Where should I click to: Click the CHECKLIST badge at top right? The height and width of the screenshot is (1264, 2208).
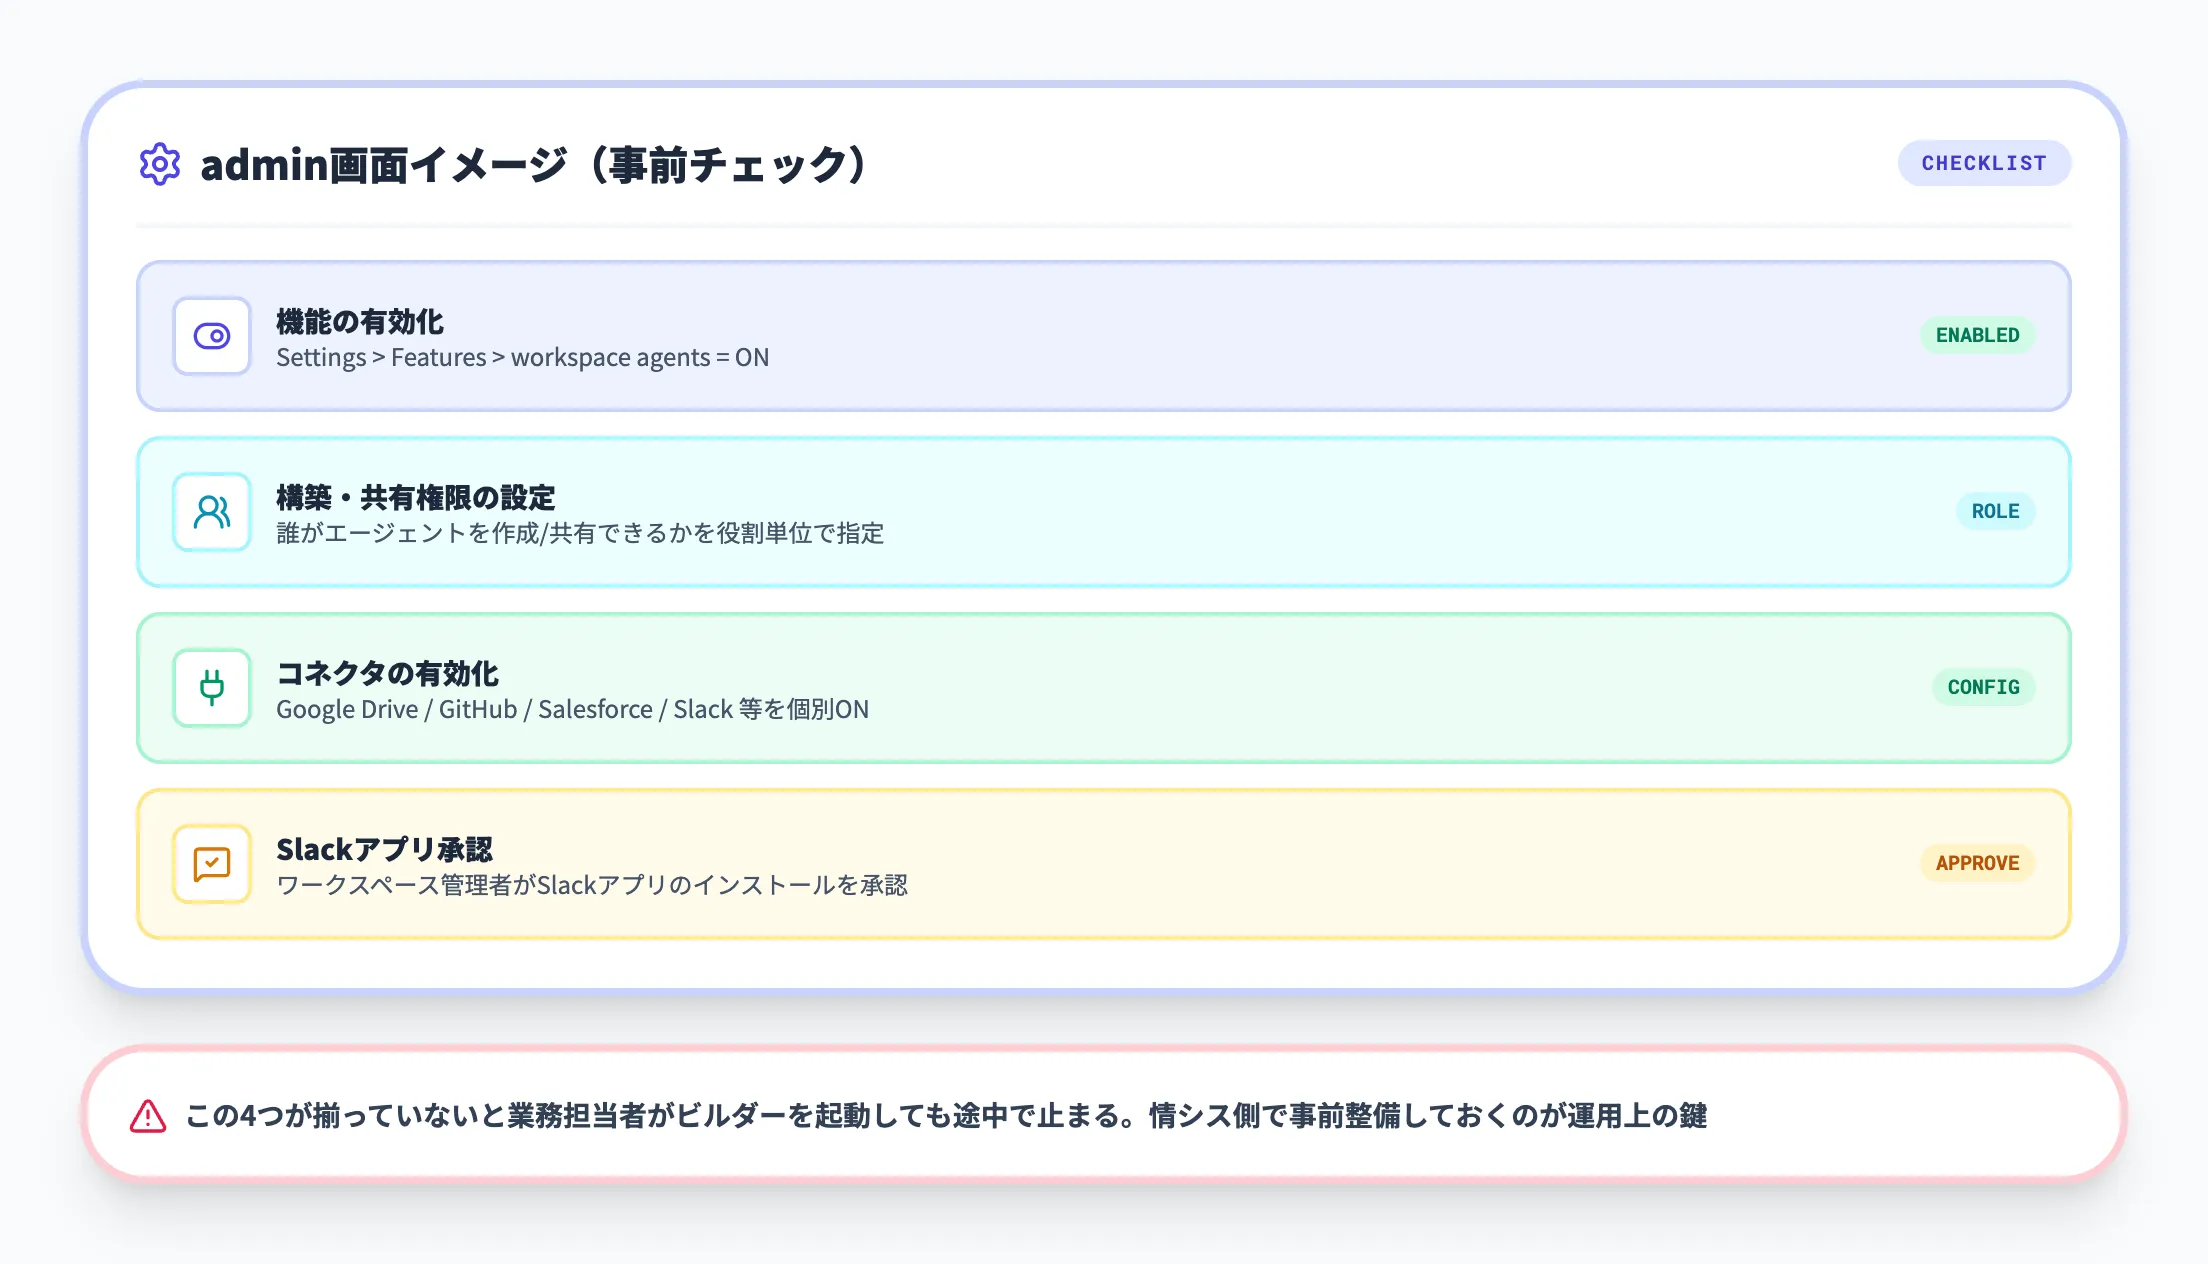(1984, 163)
